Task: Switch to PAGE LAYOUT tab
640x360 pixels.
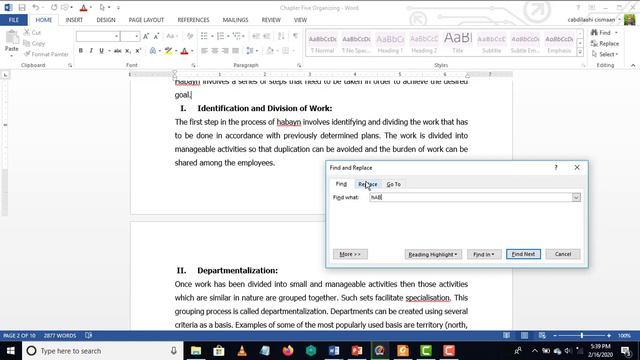Action: [146, 20]
